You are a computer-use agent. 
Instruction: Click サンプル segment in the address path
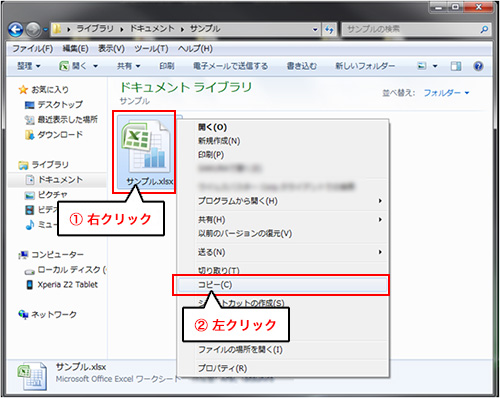tap(205, 29)
